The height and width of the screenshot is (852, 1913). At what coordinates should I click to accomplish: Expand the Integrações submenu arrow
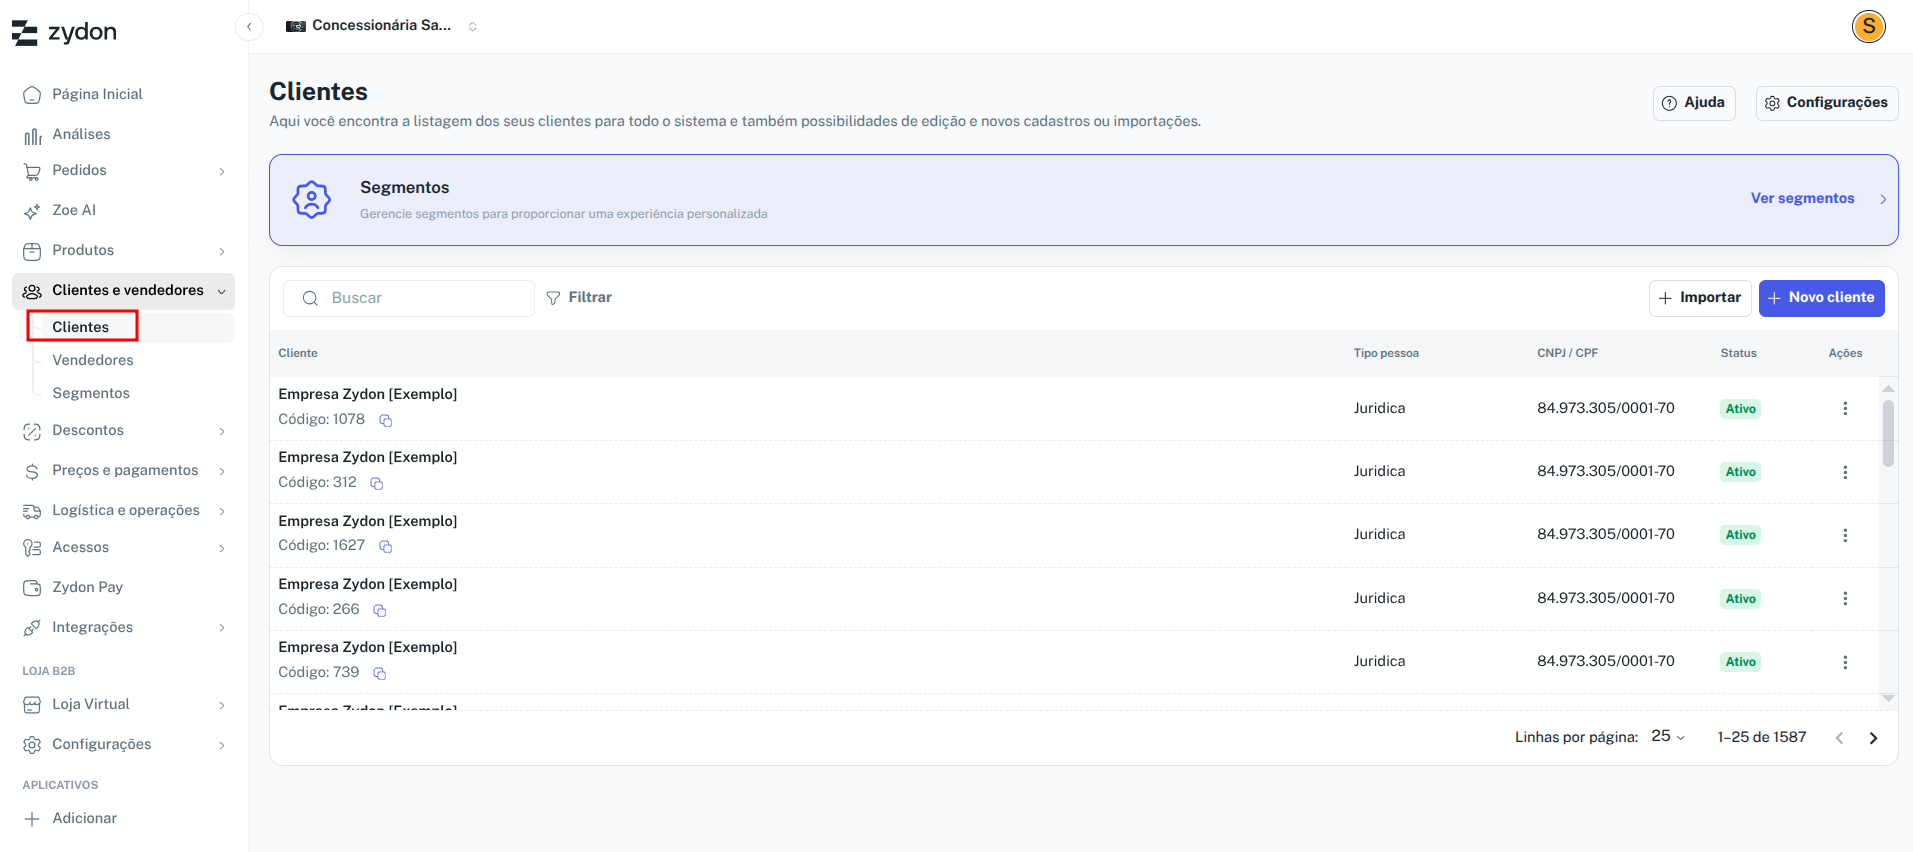[x=222, y=628]
